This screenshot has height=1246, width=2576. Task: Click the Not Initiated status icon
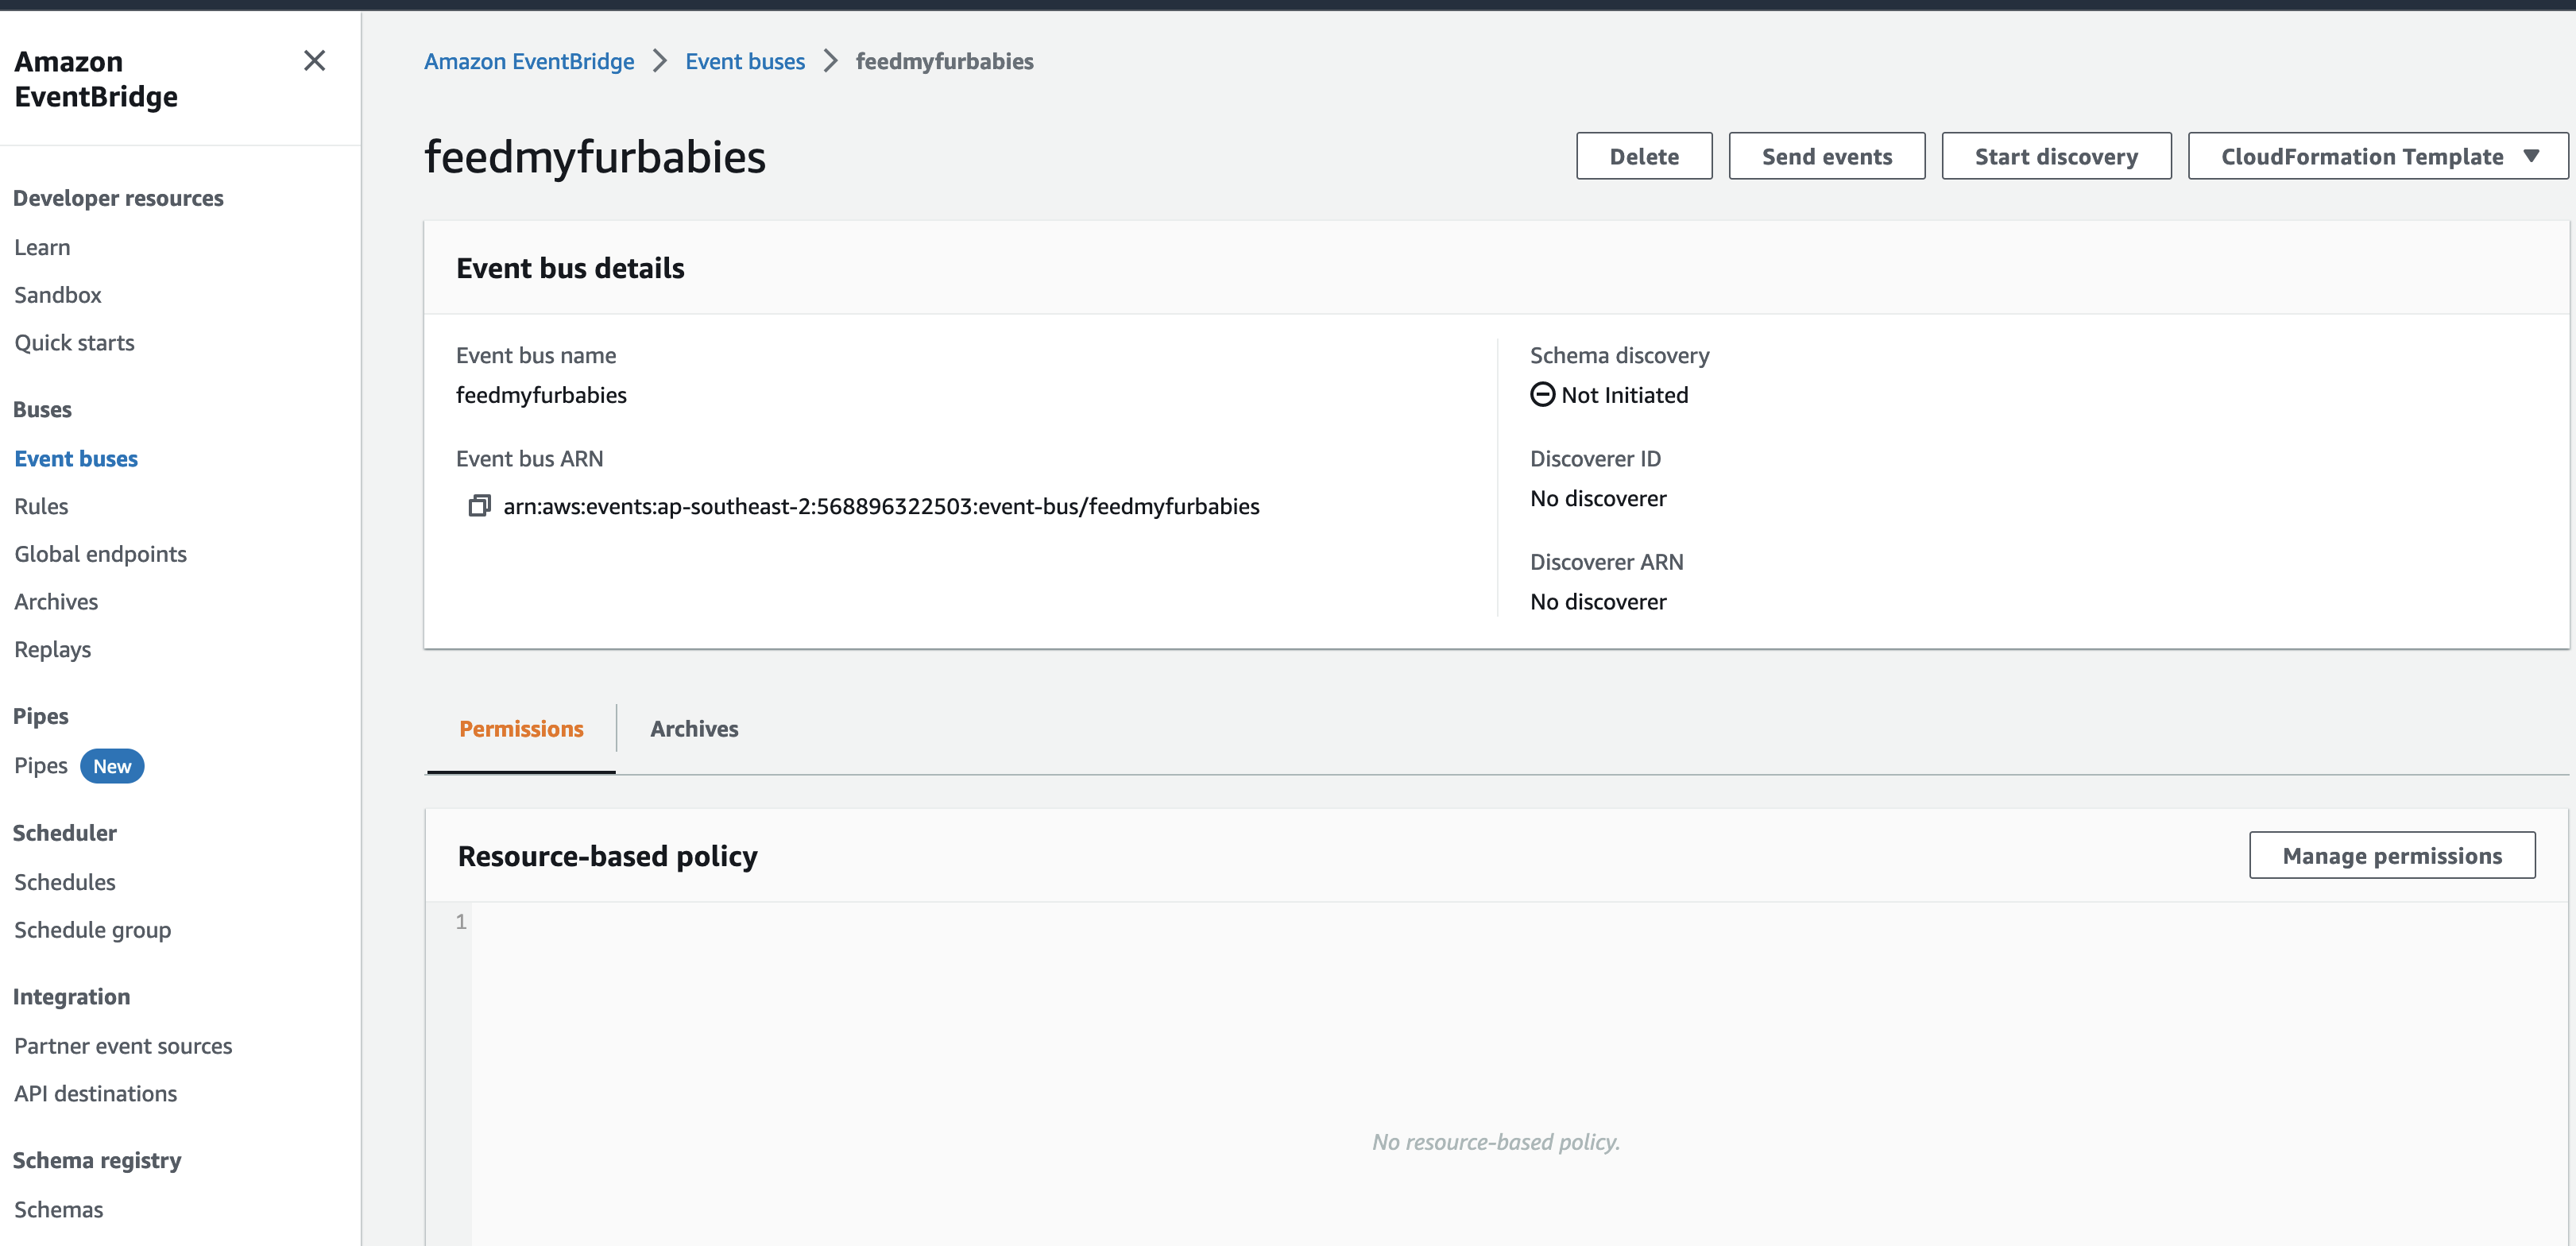pos(1542,395)
